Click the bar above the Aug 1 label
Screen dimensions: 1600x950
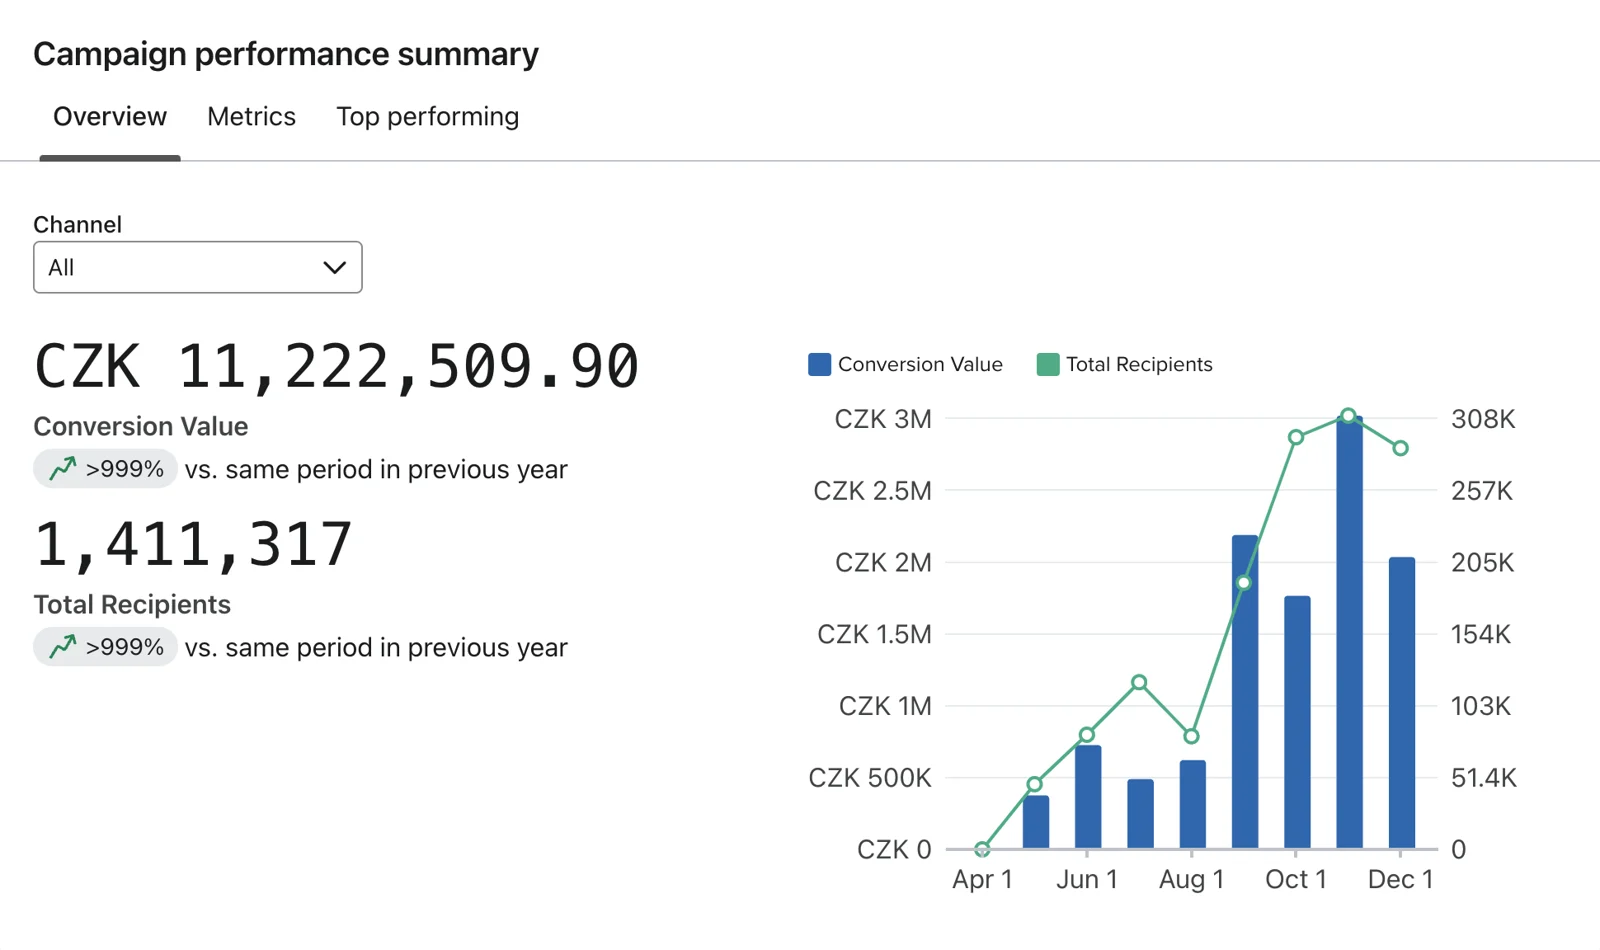1192,805
